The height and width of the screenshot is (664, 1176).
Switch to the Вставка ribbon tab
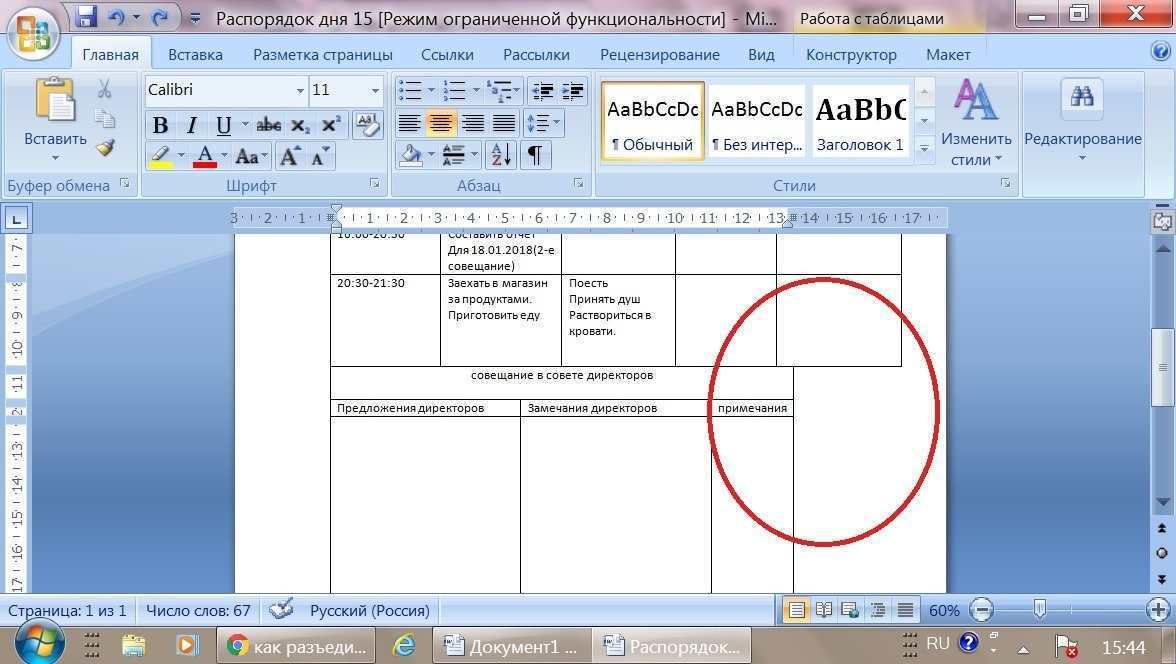194,54
